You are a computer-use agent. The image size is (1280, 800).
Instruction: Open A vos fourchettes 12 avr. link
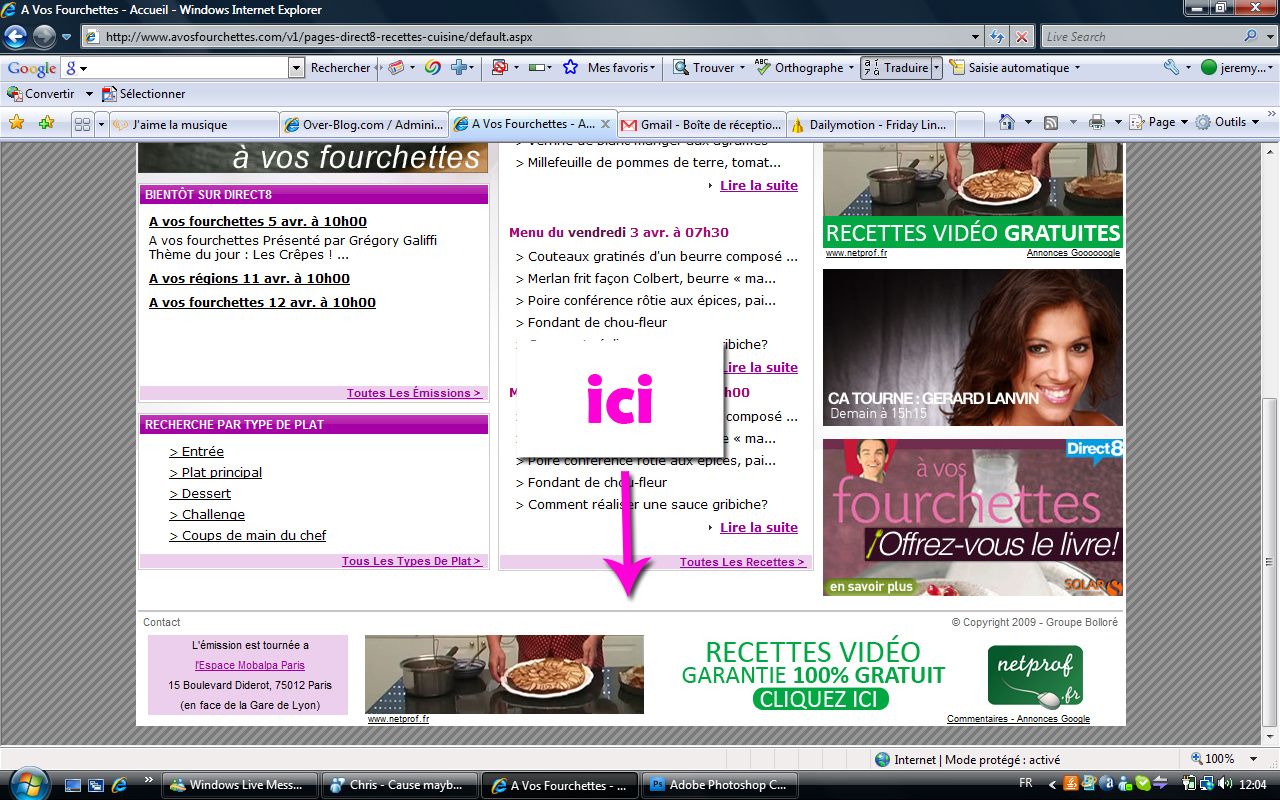(262, 302)
